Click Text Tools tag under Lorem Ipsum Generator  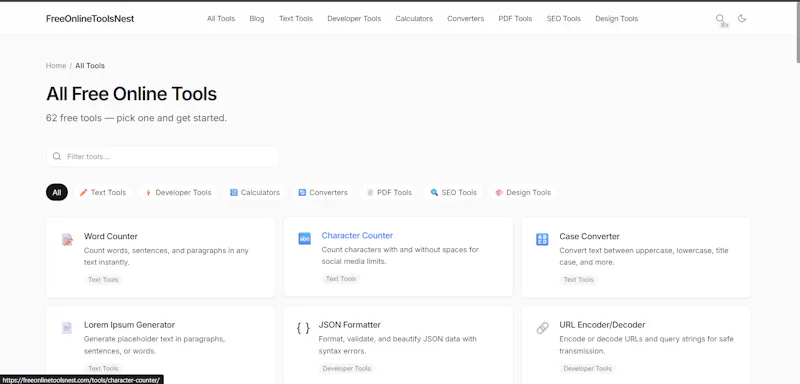click(103, 368)
